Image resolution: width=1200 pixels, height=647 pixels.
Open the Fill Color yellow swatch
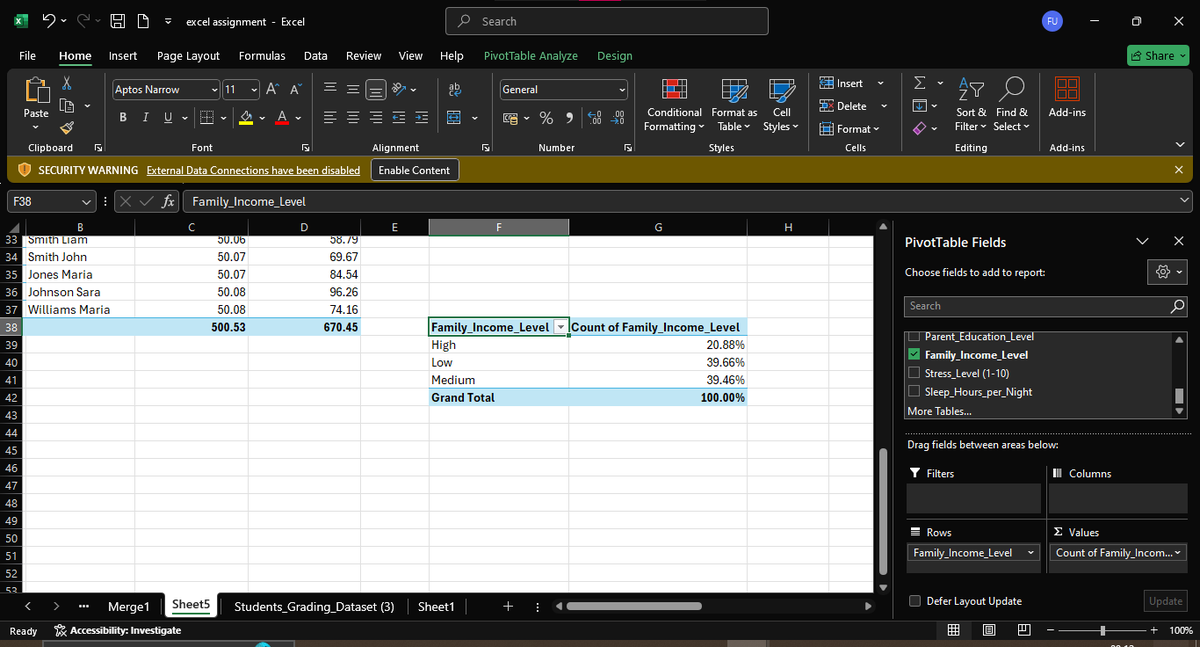[247, 118]
